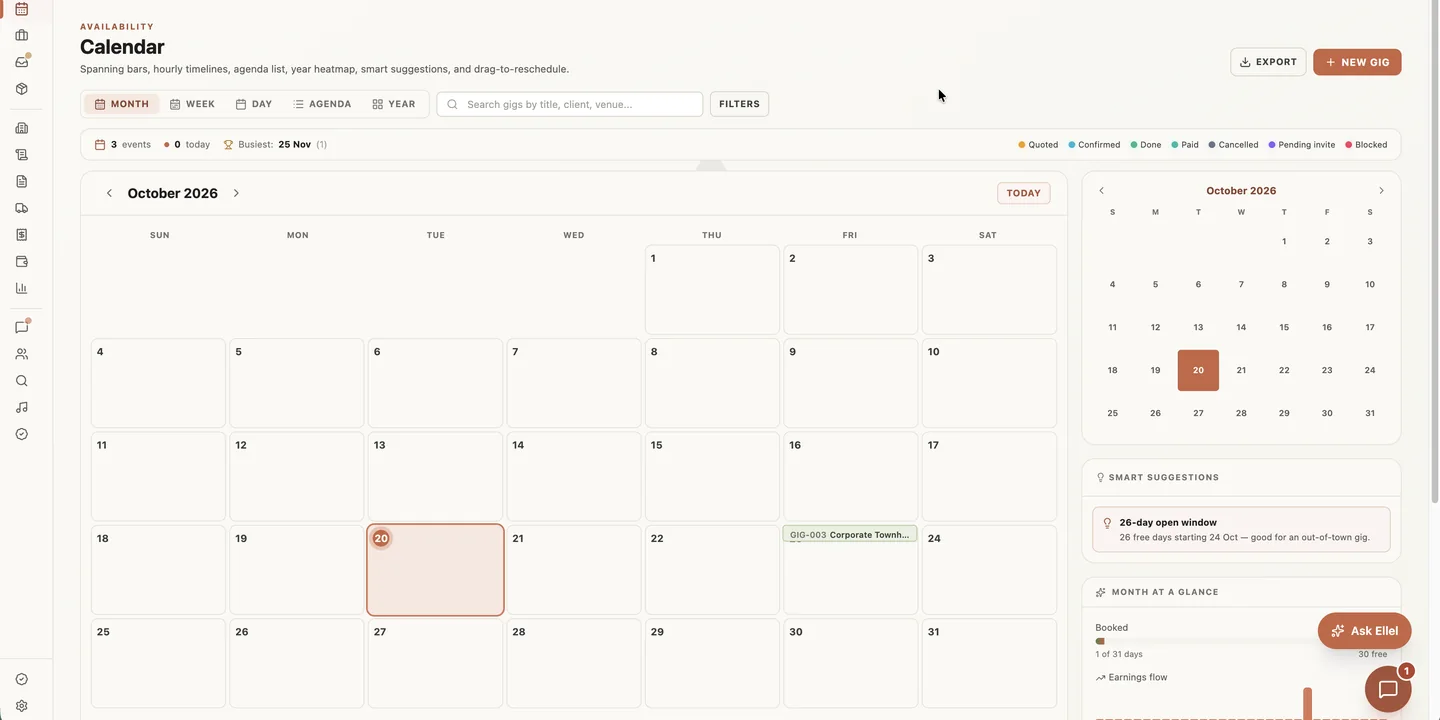
Task: Open the Ask Ellel assistant
Action: [x=1364, y=631]
